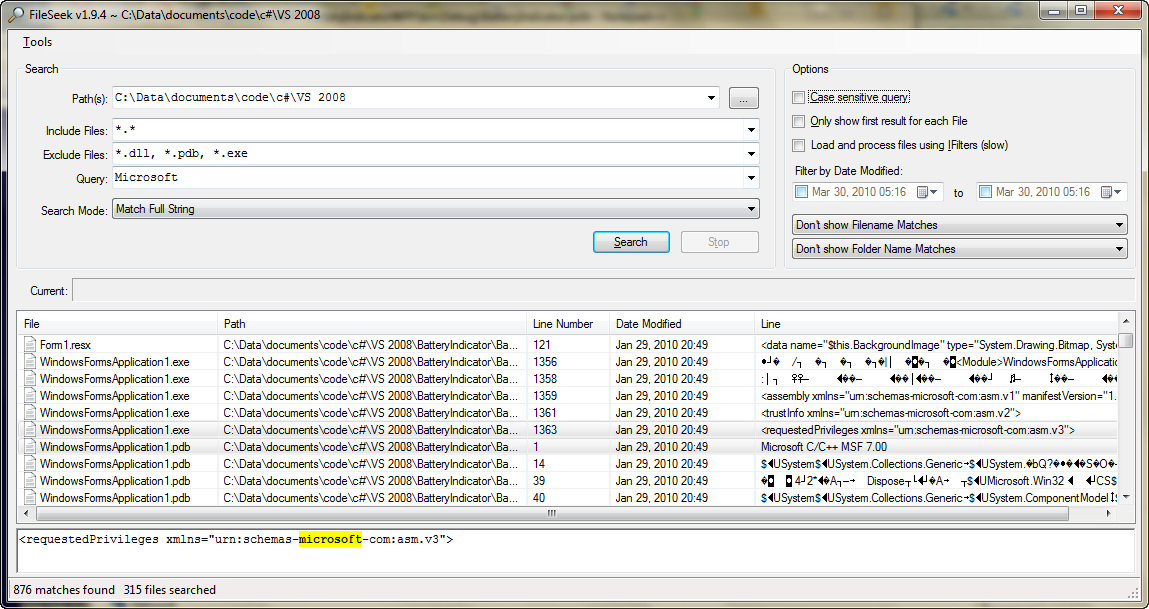Click inside the Query text field
1149x609 pixels.
[x=430, y=178]
